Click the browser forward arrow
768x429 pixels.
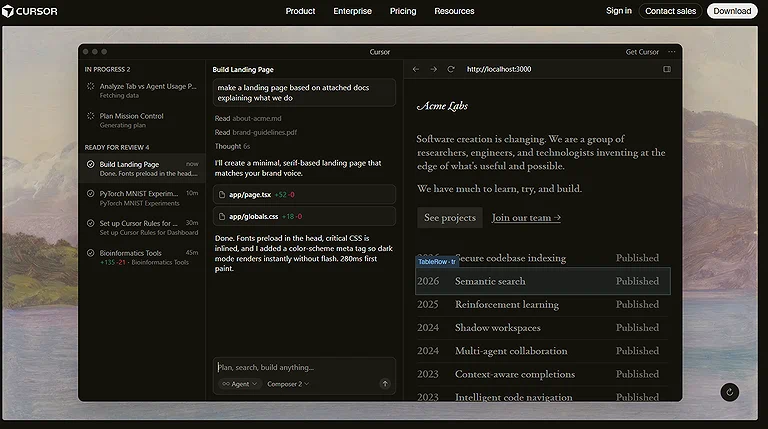pos(433,70)
